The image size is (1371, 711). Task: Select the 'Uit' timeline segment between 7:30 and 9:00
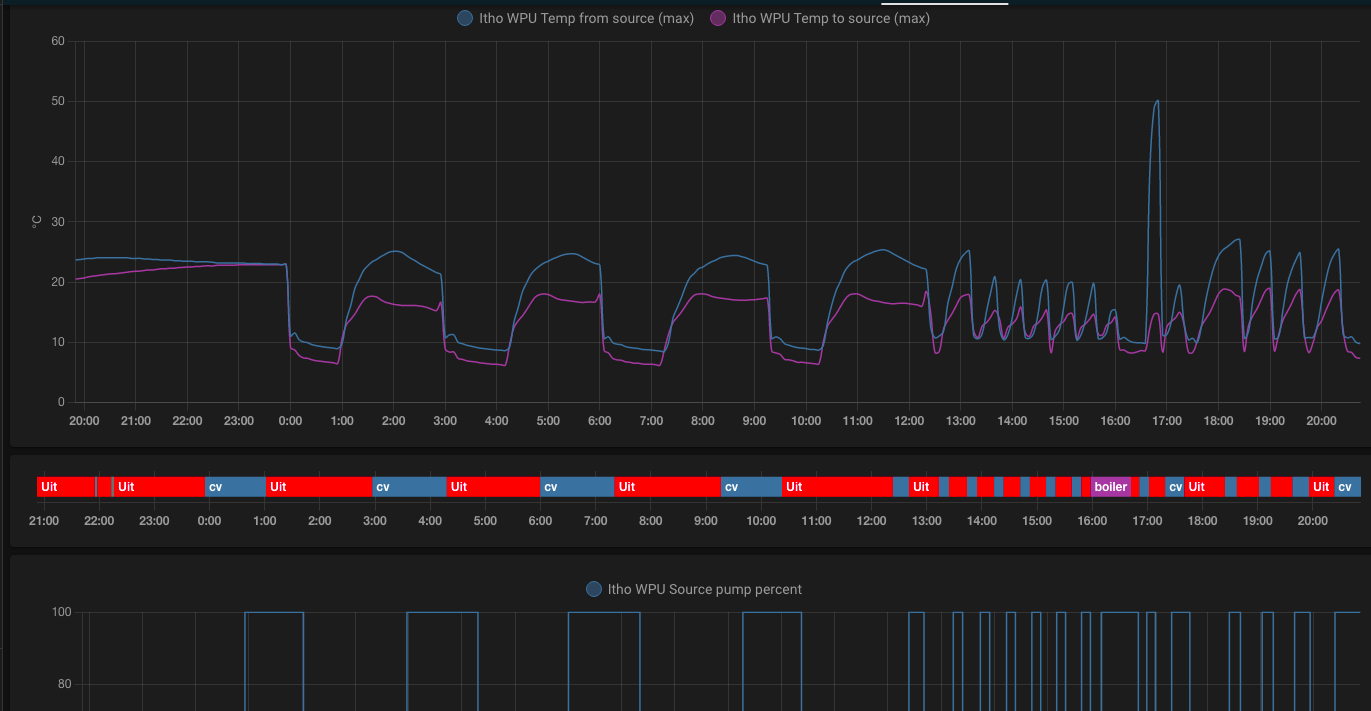667,487
